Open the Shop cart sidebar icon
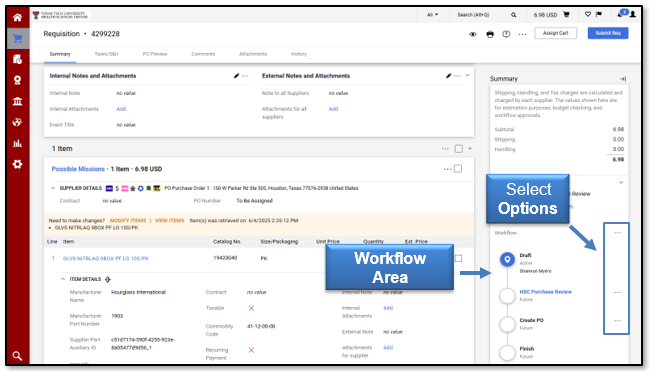This screenshot has width=651, height=371. click(17, 39)
